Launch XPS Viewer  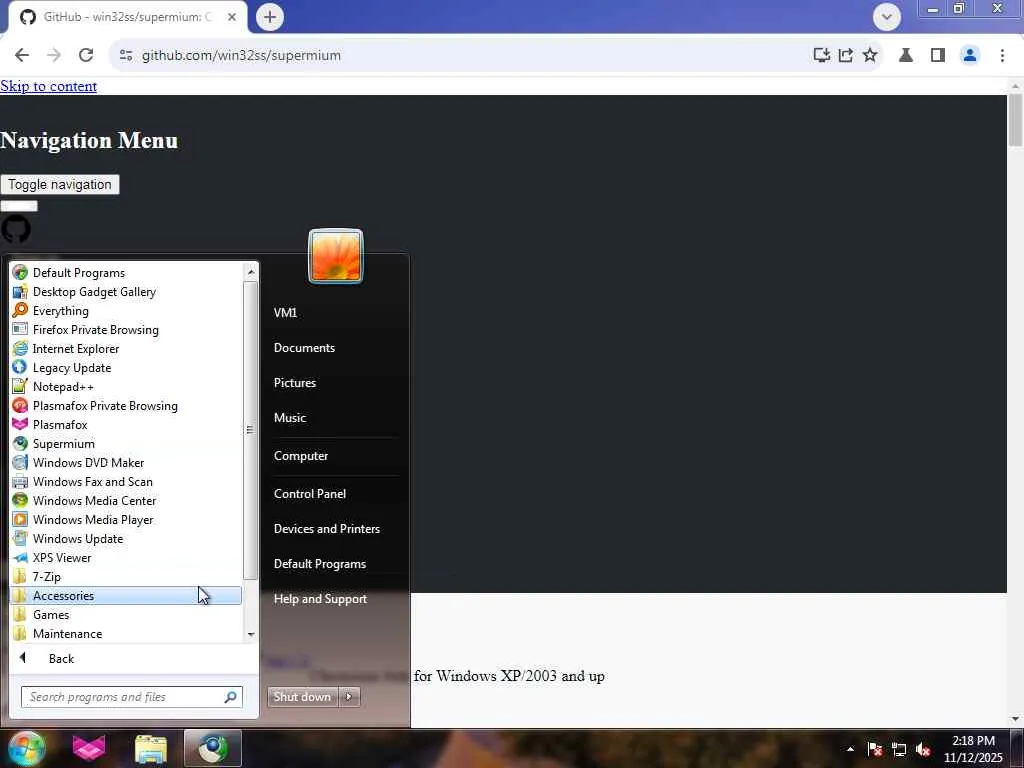pyautogui.click(x=126, y=557)
